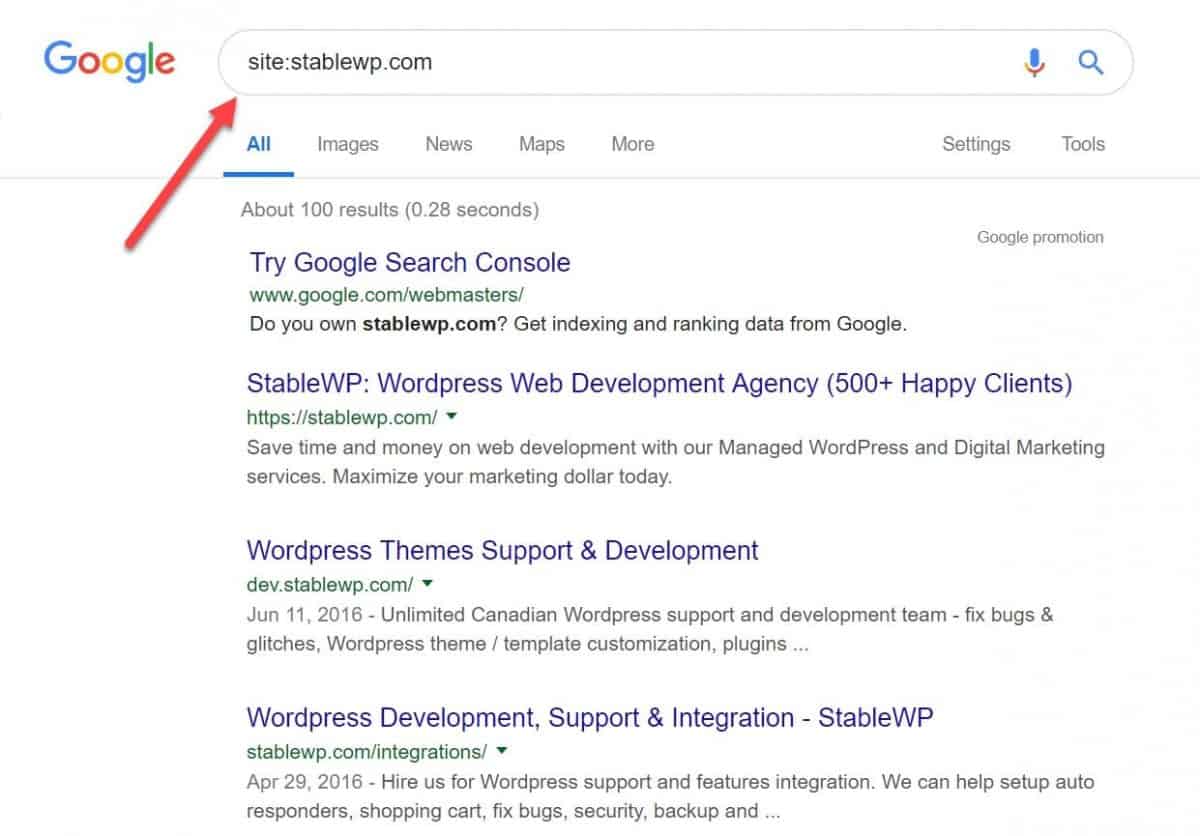
Task: Click the blue magnifying glass search button
Action: [1091, 63]
